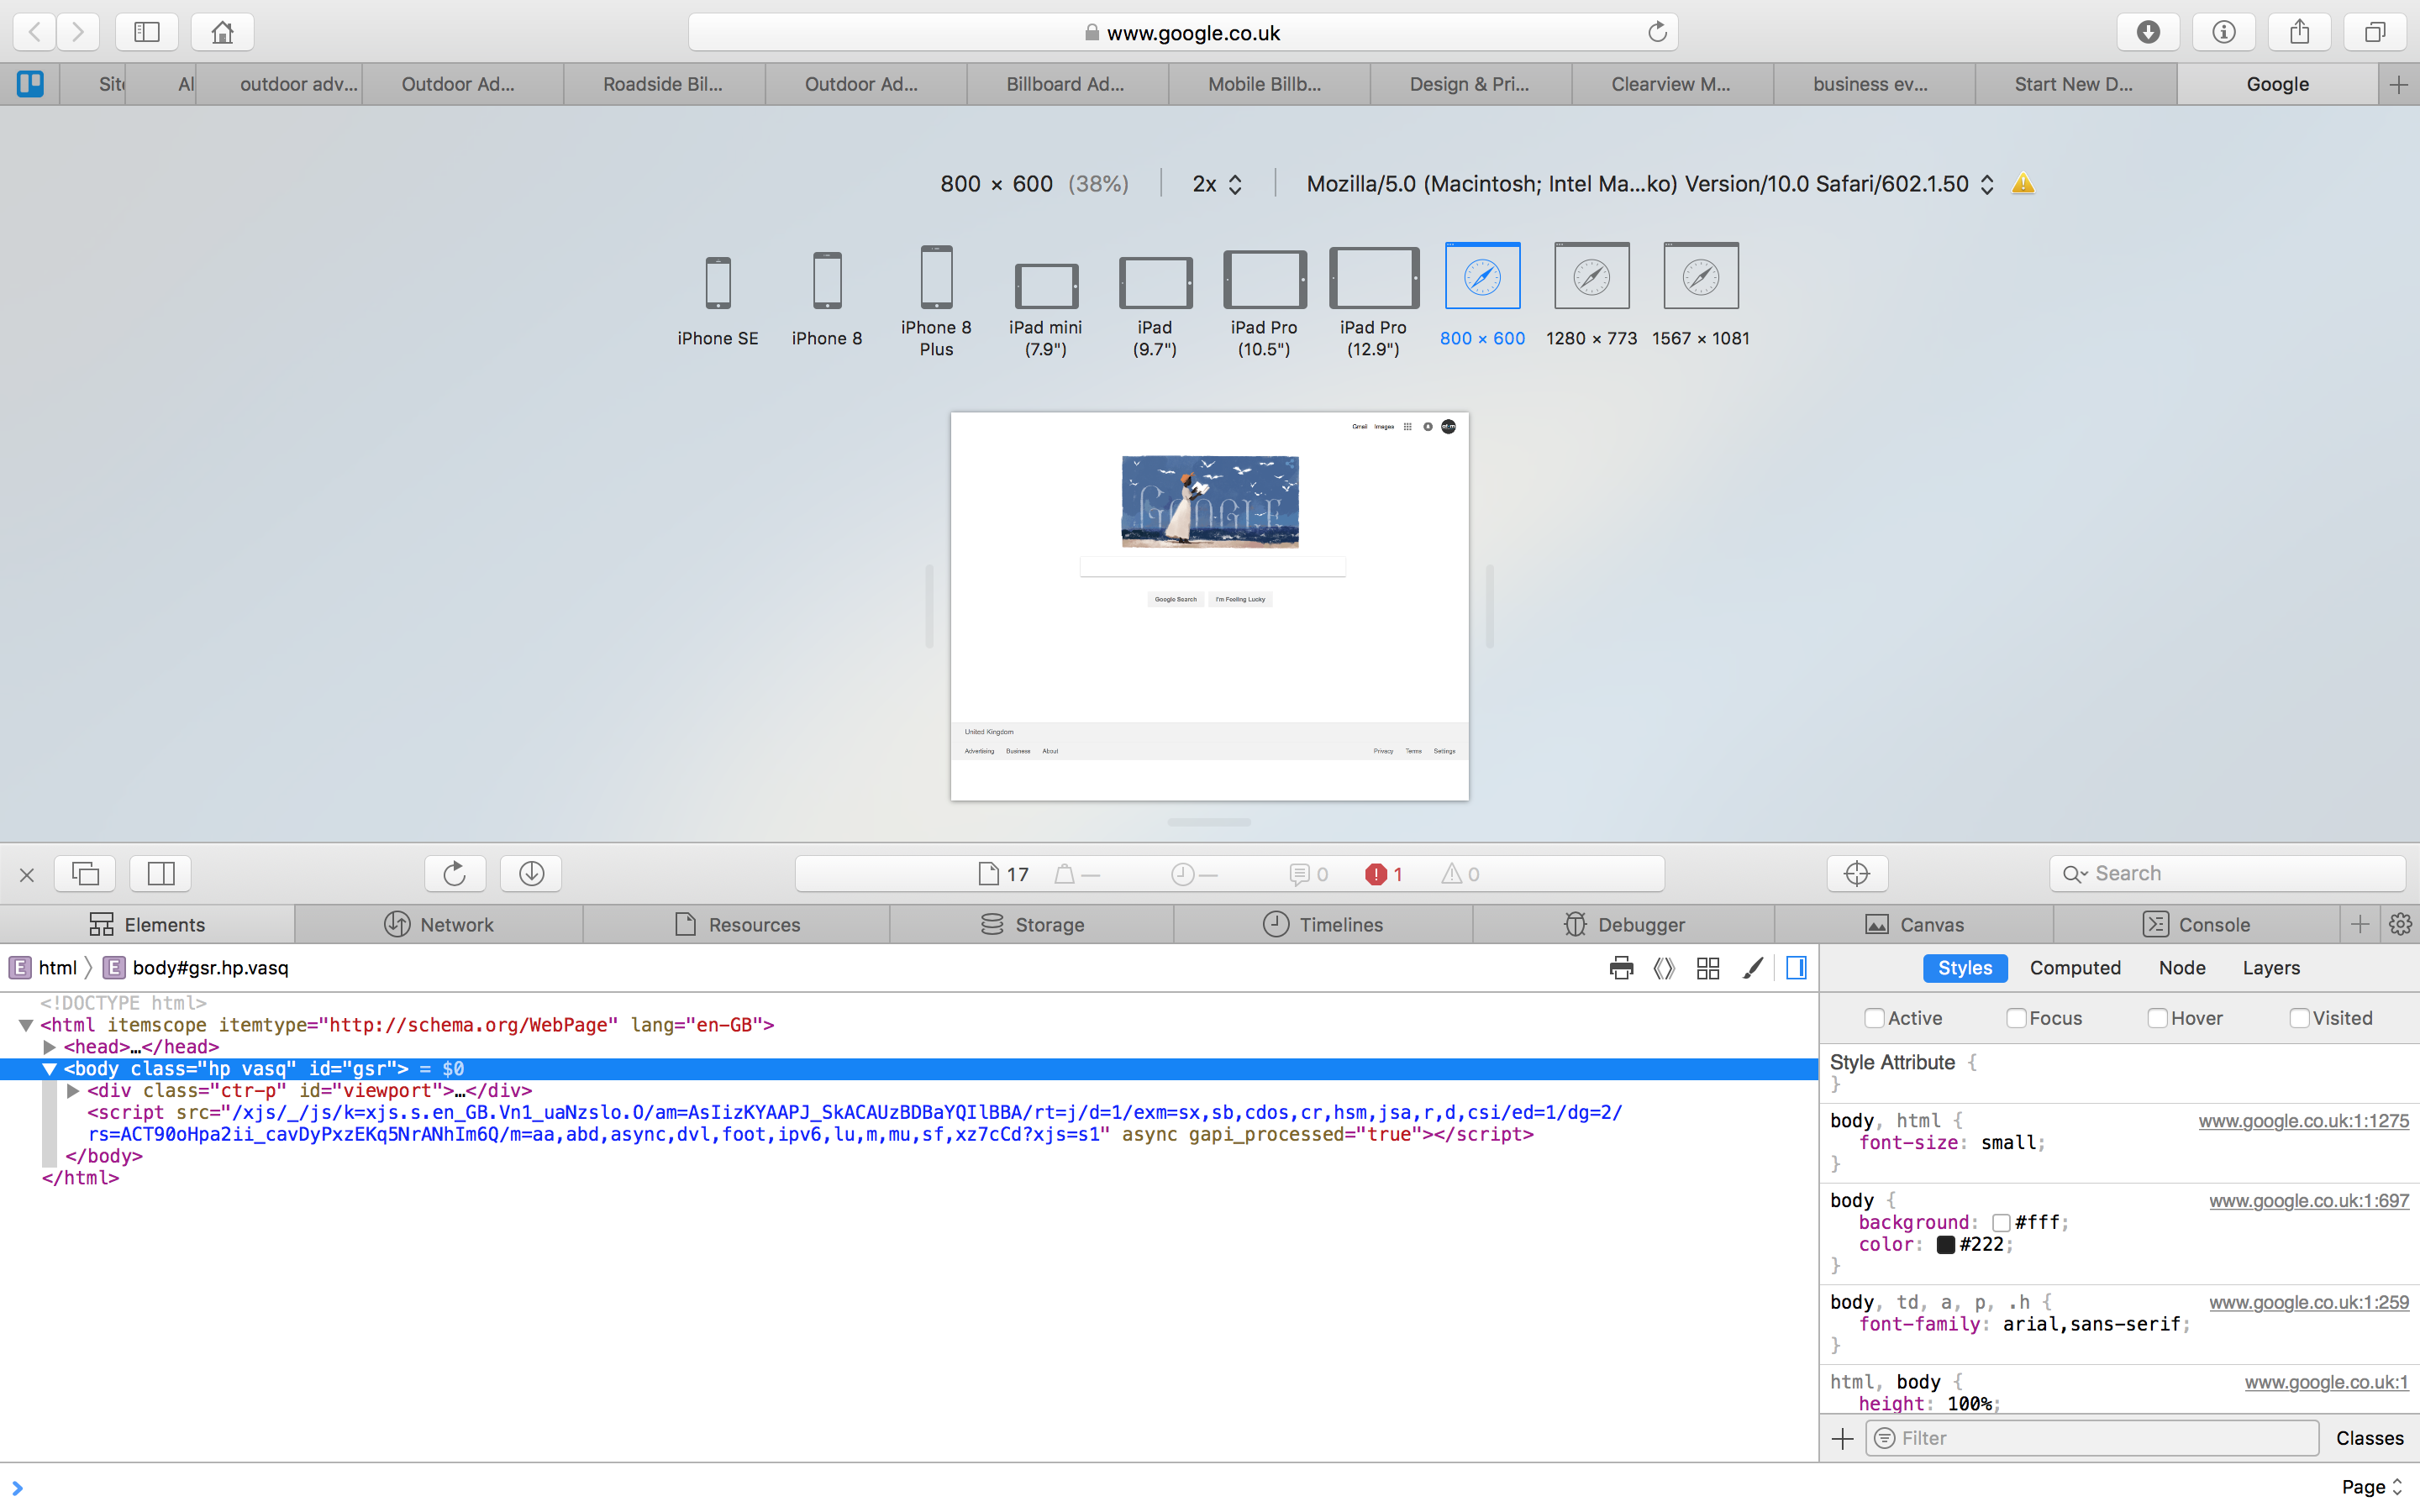Enable the Hover pseudo-class checkbox
The image size is (2420, 1512).
click(x=2157, y=1018)
